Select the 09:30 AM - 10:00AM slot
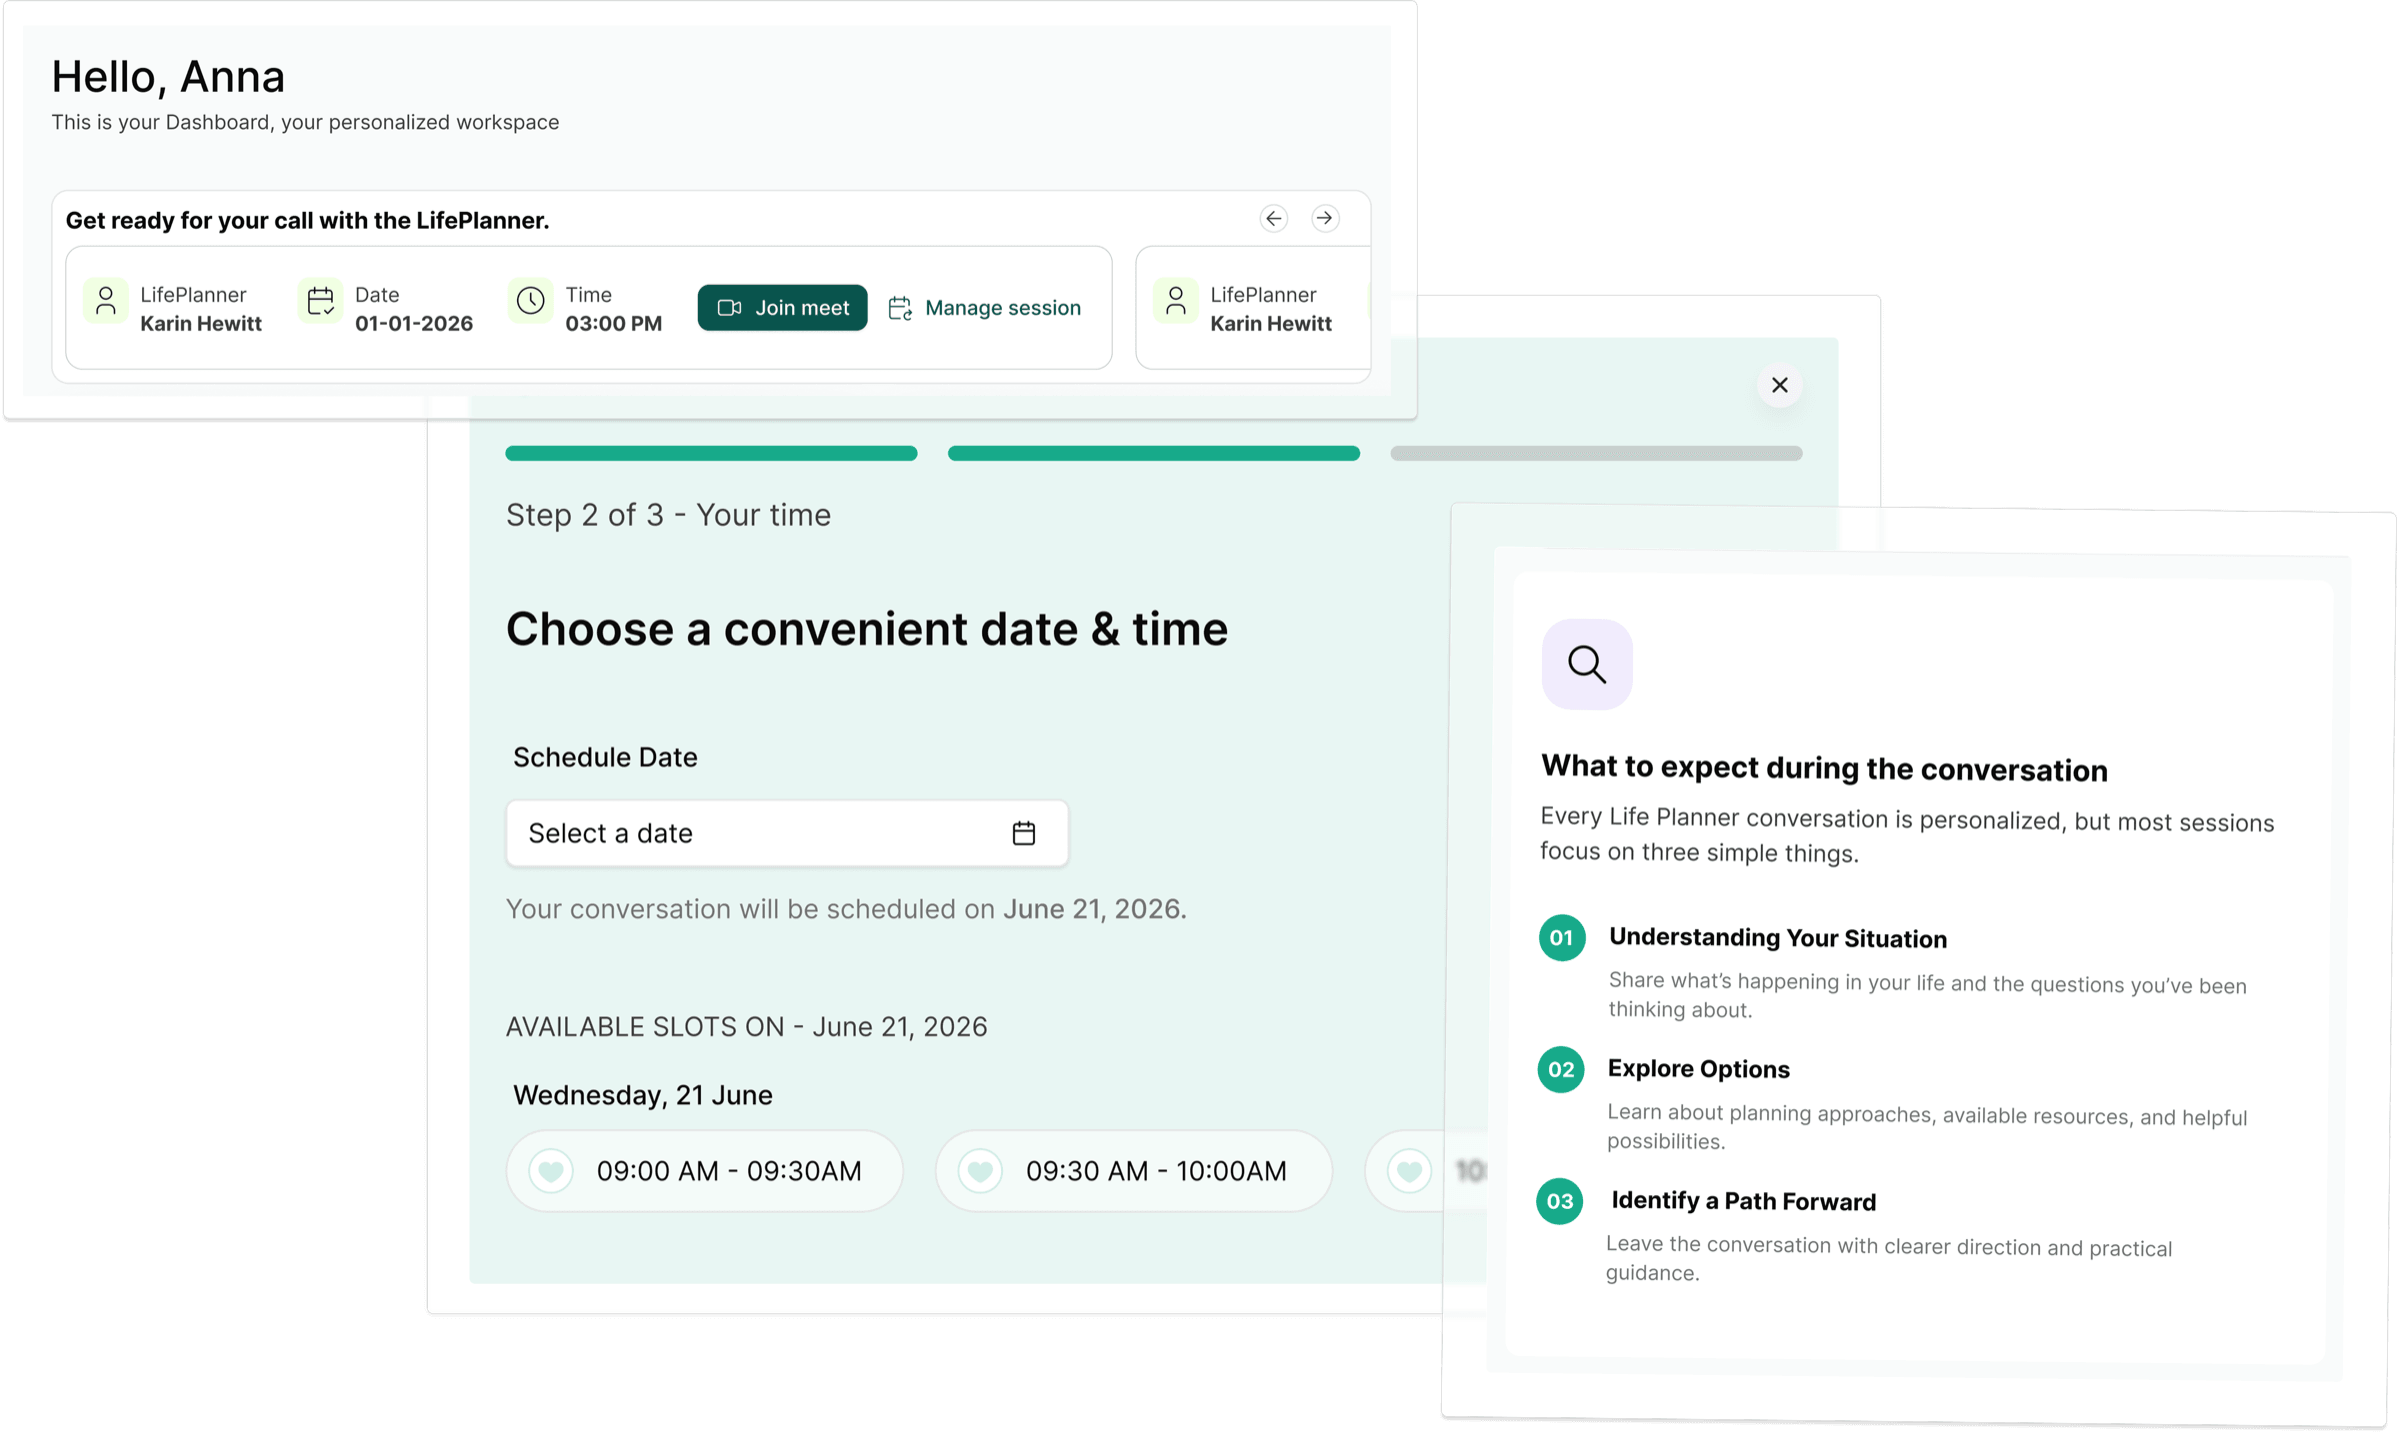This screenshot has width=2400, height=1433. [x=1133, y=1171]
